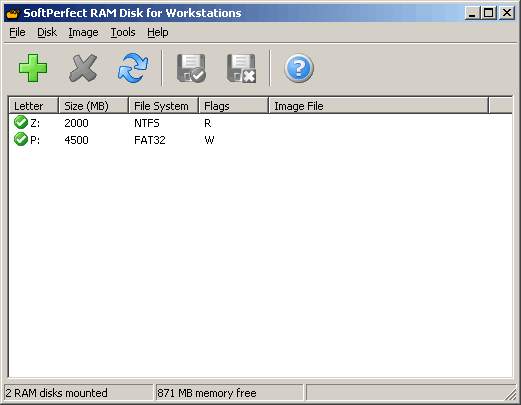Open the Tools menu
This screenshot has width=521, height=405.
pyautogui.click(x=123, y=32)
